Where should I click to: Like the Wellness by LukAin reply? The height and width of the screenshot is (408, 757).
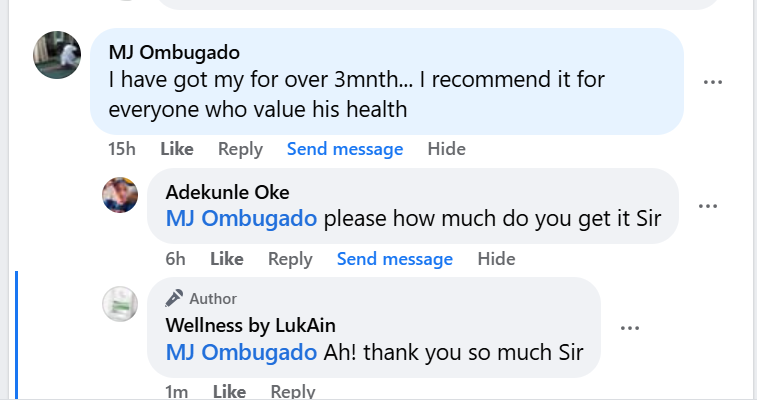click(229, 392)
